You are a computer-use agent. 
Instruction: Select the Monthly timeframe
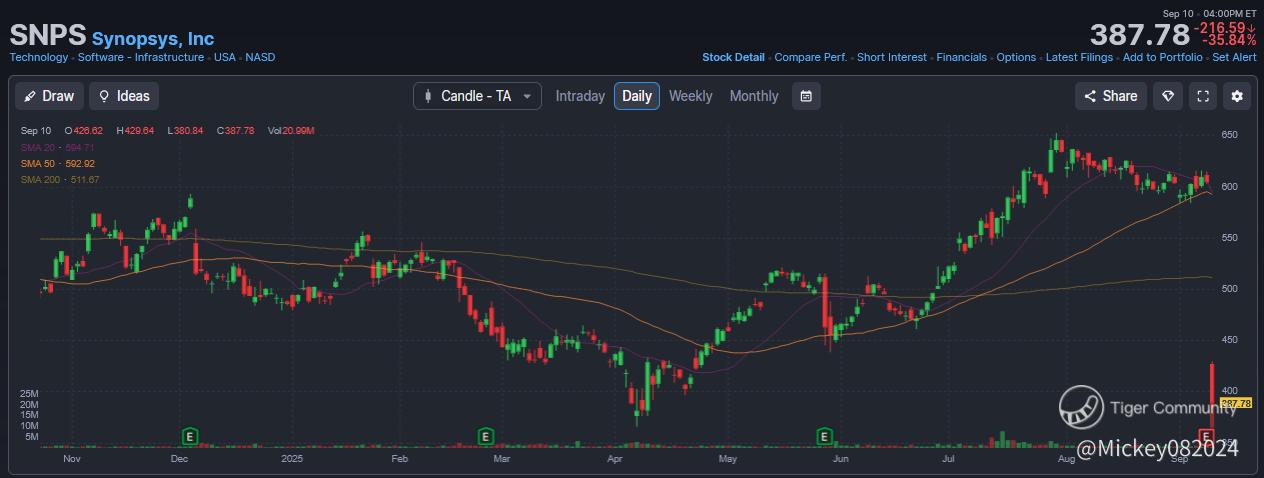click(753, 96)
